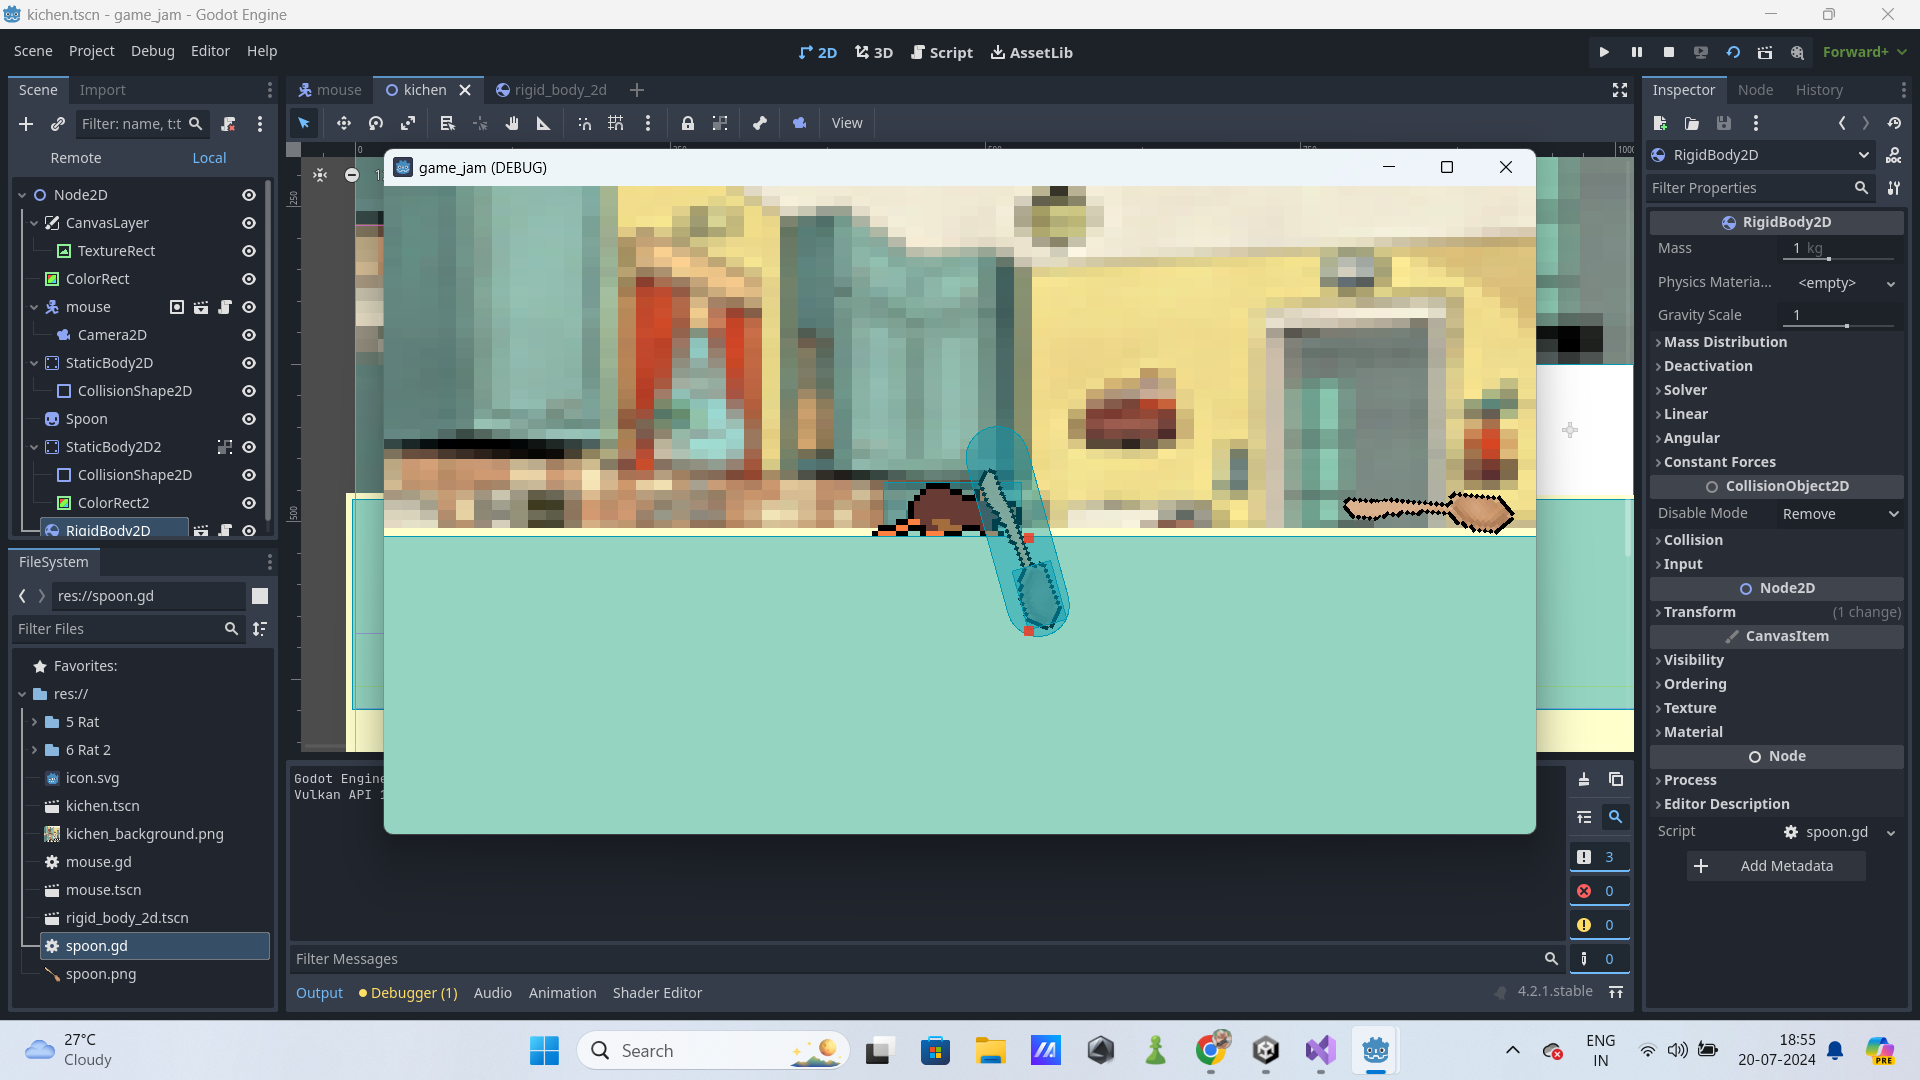1920x1080 pixels.
Task: Toggle distraction-free mode in viewport
Action: pos(1620,90)
